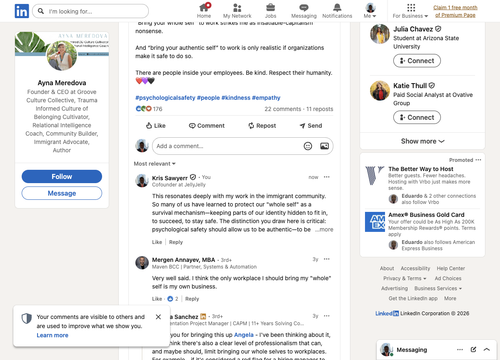This screenshot has height=360, width=500.
Task: Open Katie Thull's profile name
Action: click(410, 86)
